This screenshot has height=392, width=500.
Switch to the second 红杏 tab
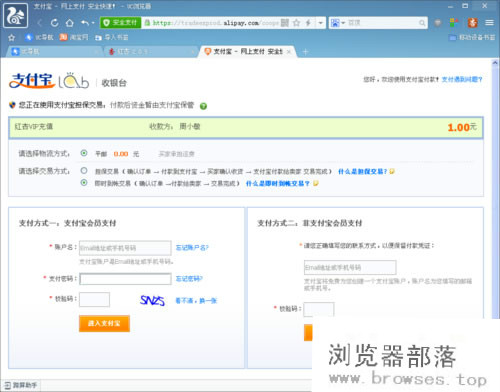150,52
